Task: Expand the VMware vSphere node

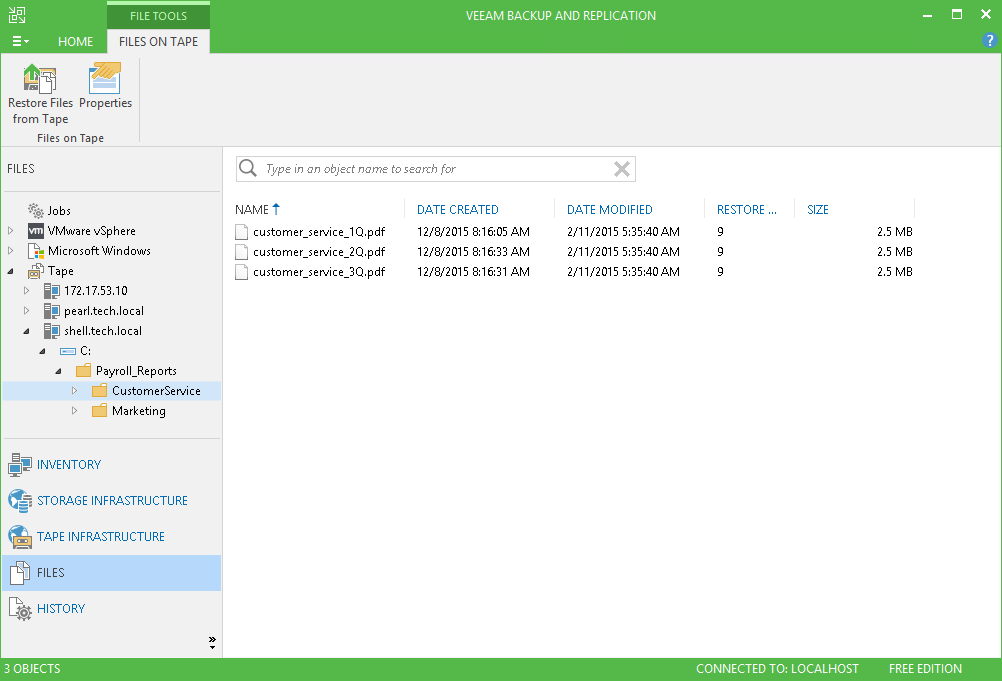Action: pyautogui.click(x=10, y=230)
